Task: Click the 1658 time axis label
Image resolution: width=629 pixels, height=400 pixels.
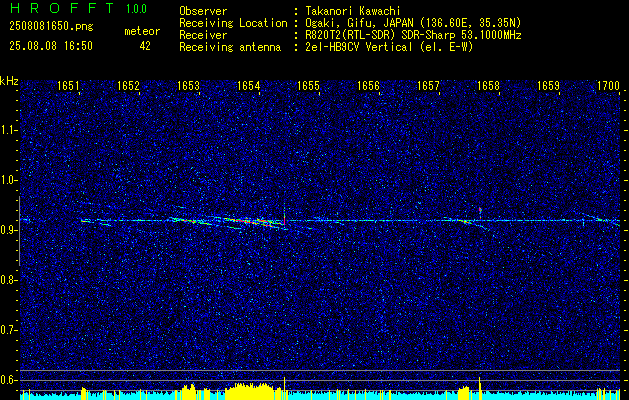Action: (489, 86)
